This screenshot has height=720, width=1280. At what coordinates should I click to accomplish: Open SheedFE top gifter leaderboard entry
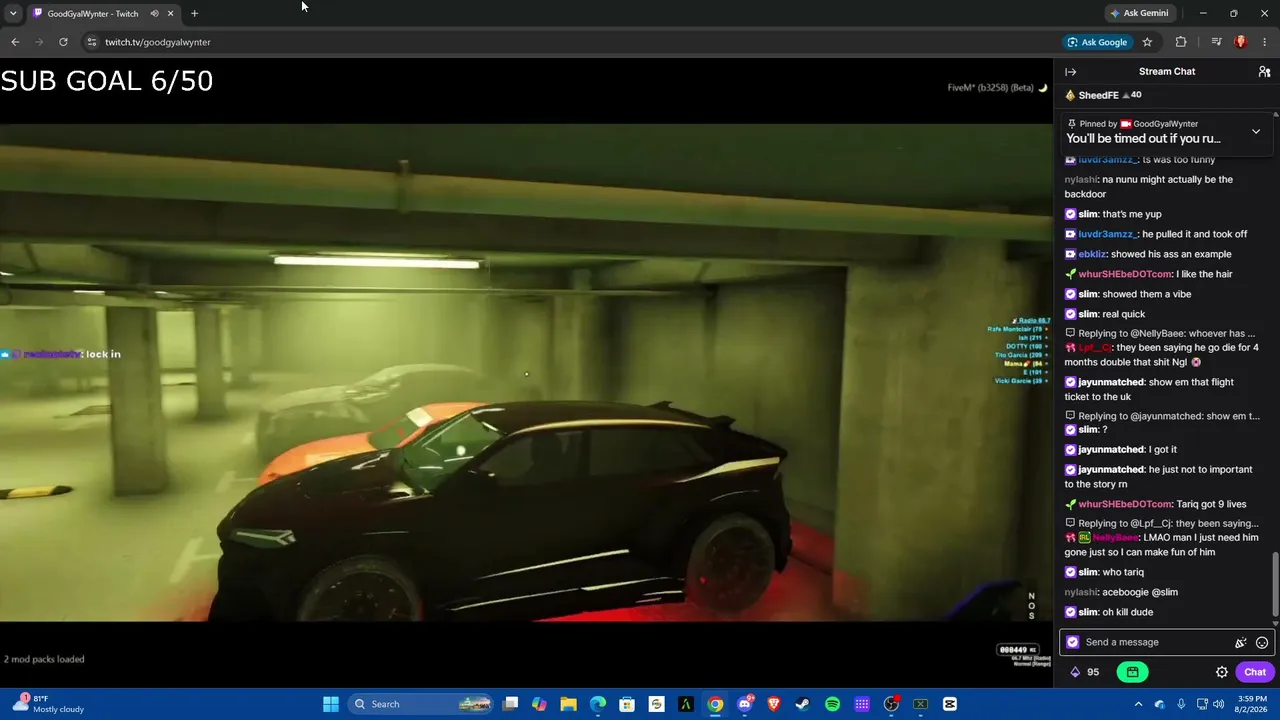tap(1103, 95)
